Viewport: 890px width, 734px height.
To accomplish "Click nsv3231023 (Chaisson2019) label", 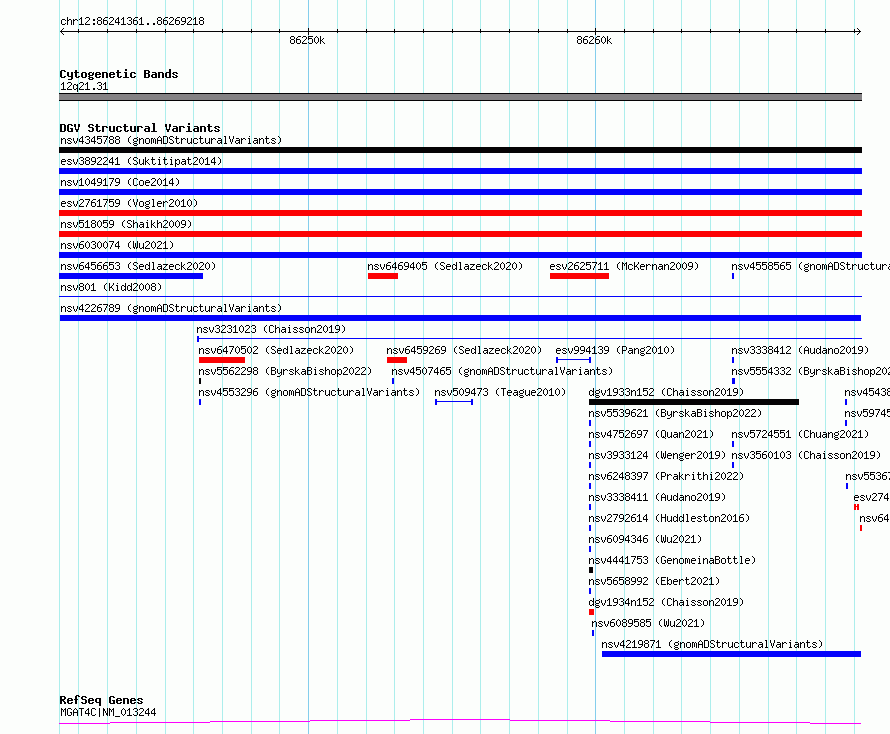I will (x=271, y=329).
